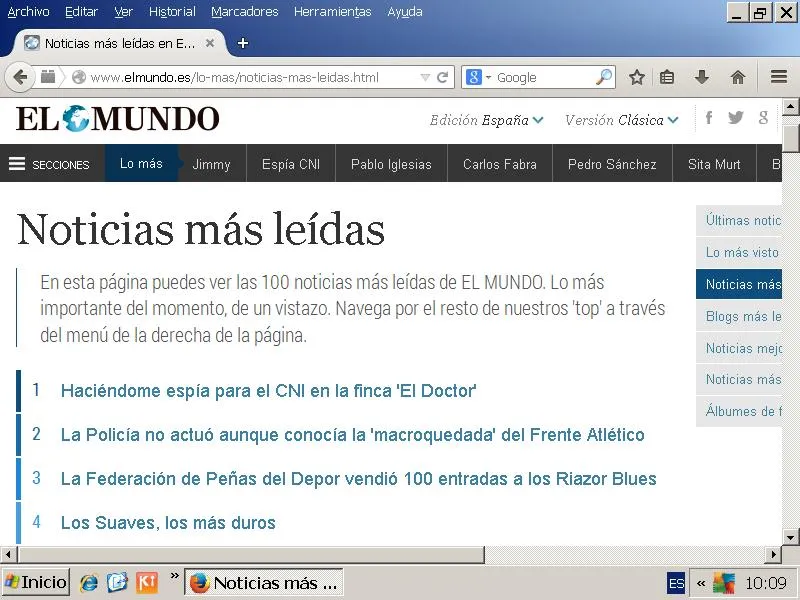Viewport: 800px width, 600px height.
Task: Open the Marcadores menu
Action: click(x=244, y=11)
